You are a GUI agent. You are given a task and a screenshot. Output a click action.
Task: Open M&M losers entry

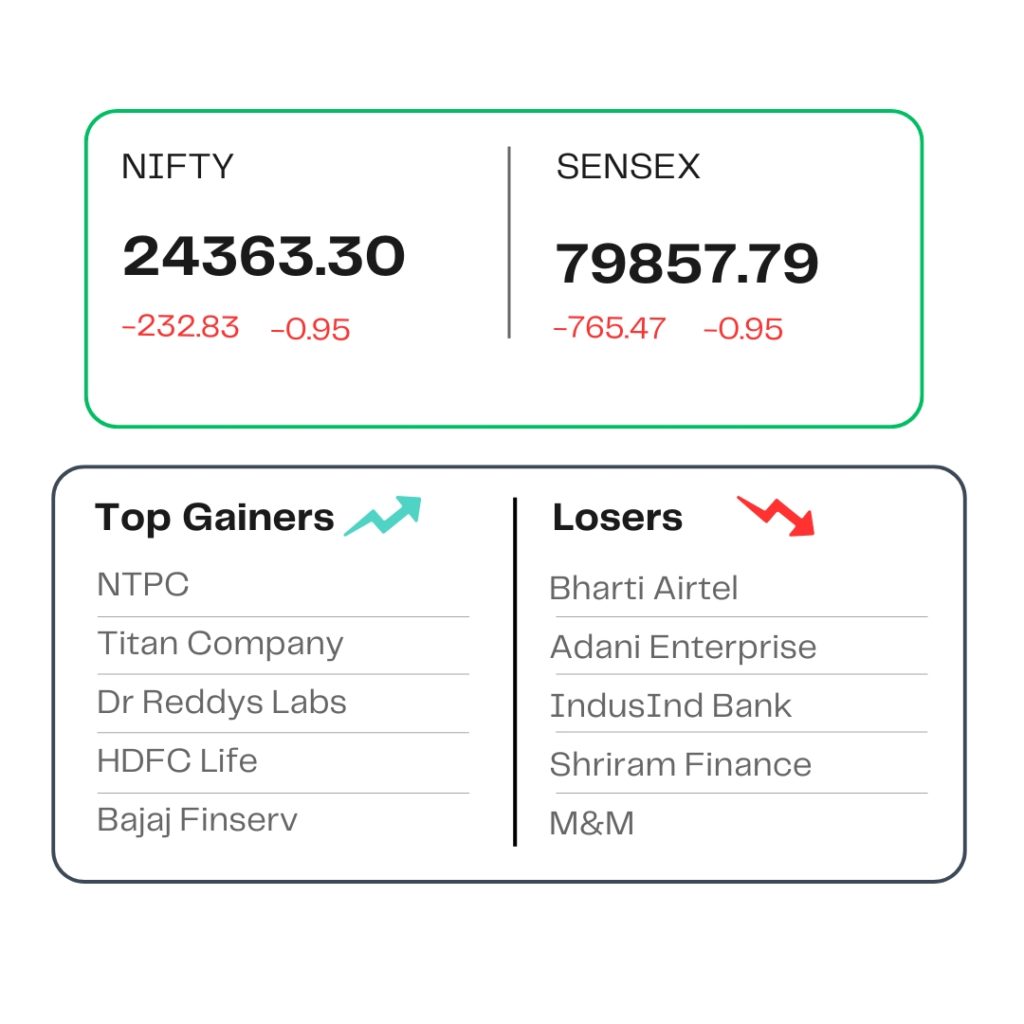click(592, 823)
